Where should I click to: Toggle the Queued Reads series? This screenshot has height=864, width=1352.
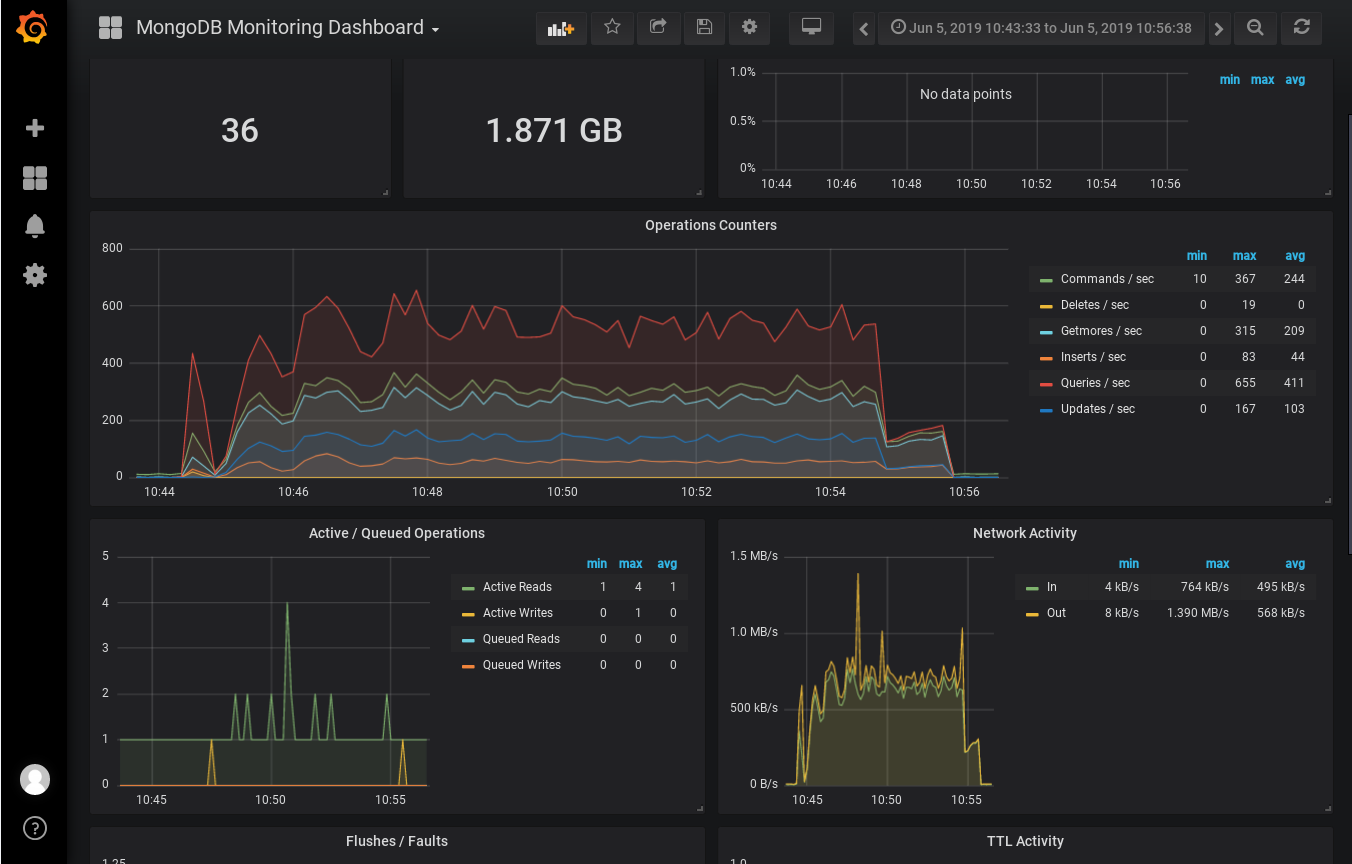521,639
